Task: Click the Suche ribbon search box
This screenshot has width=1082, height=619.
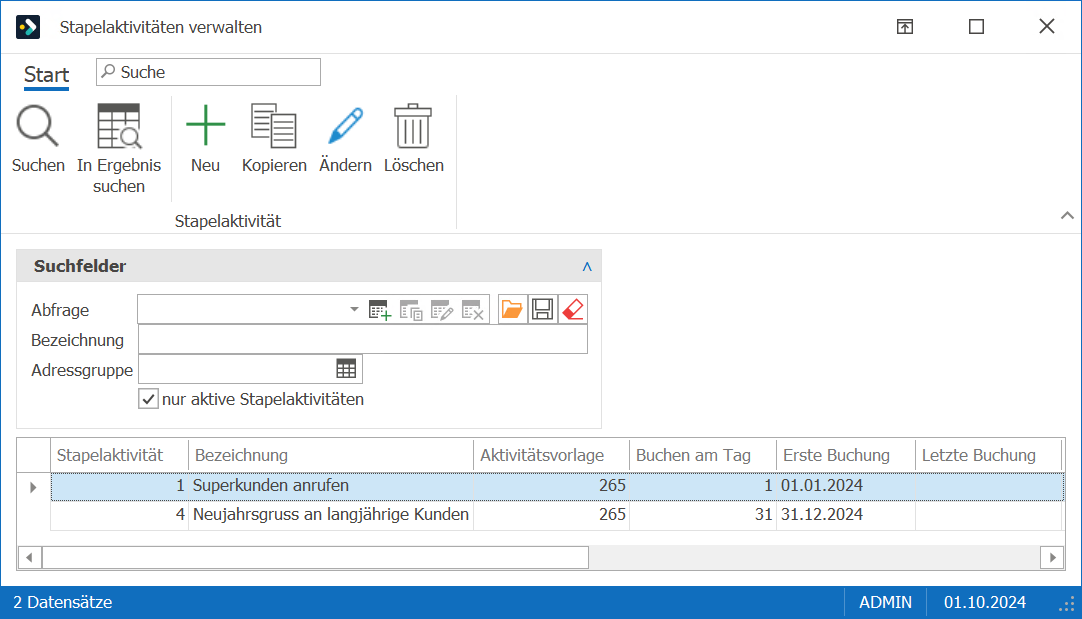Action: click(208, 72)
